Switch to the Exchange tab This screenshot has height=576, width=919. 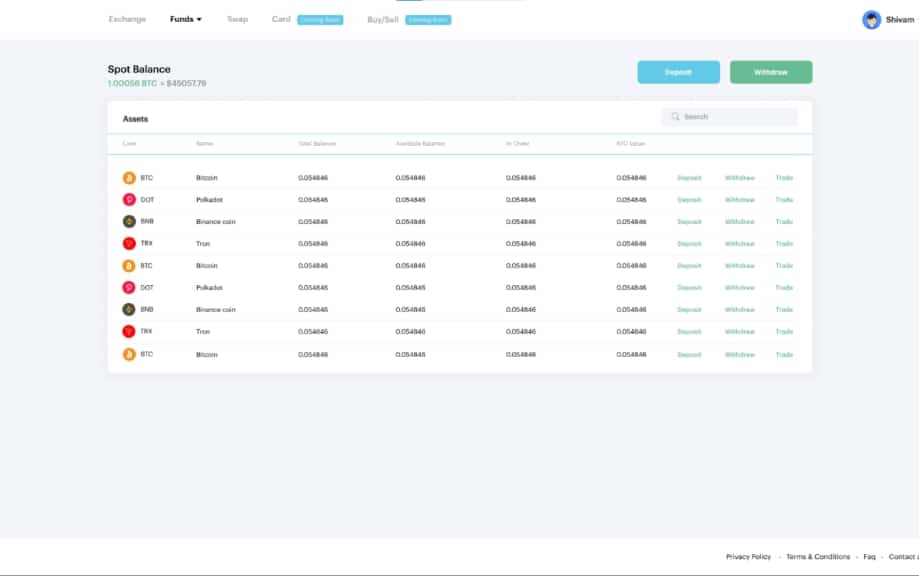tap(127, 19)
